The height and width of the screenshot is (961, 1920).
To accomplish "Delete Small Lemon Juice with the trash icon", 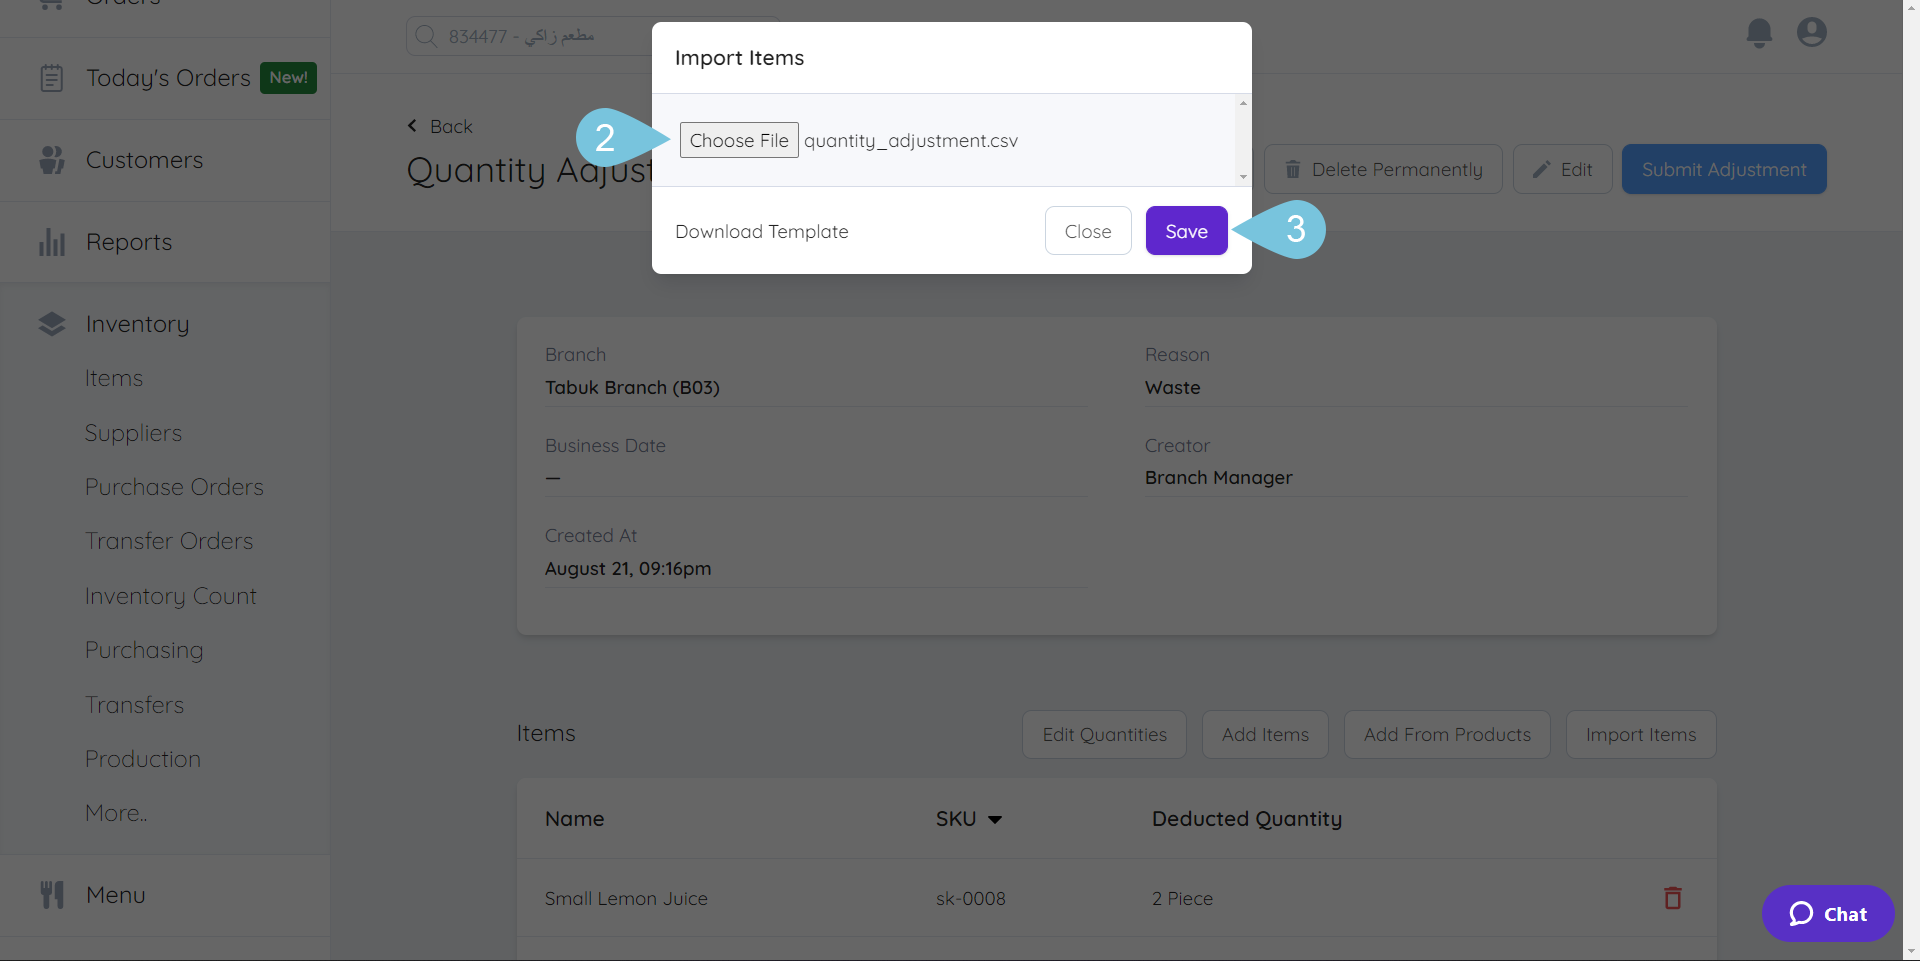I will [x=1671, y=898].
